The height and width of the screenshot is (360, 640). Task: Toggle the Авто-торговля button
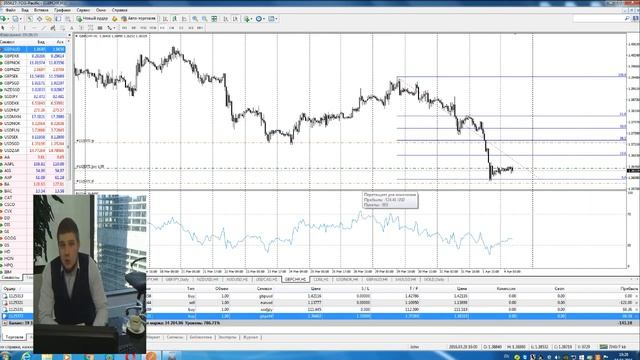point(139,19)
